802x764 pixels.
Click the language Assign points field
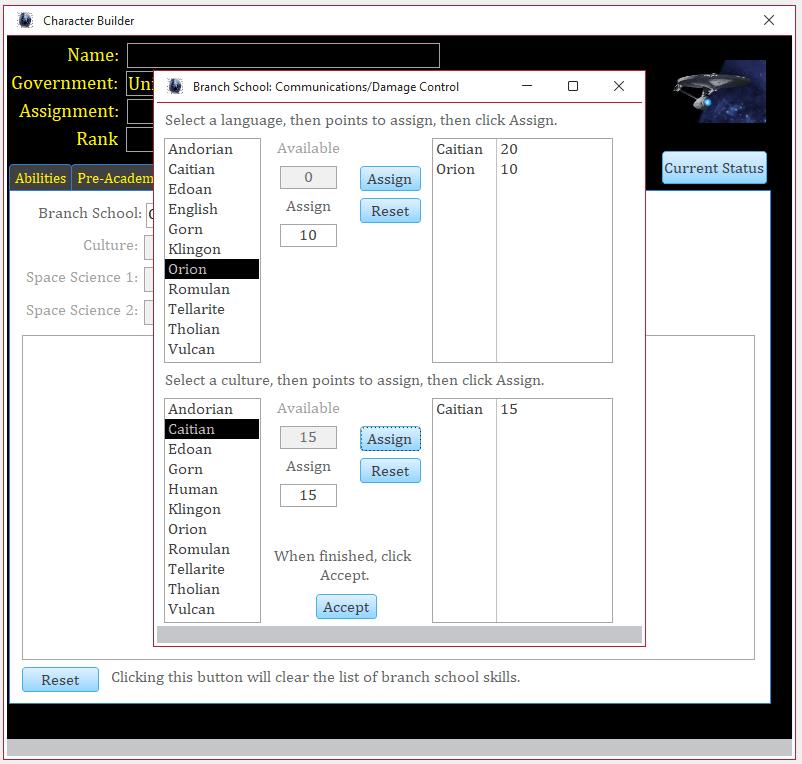point(308,235)
